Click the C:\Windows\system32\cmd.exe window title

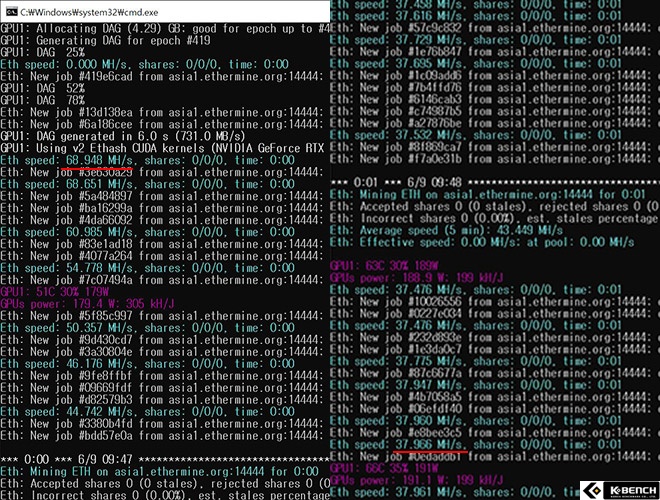tap(89, 12)
